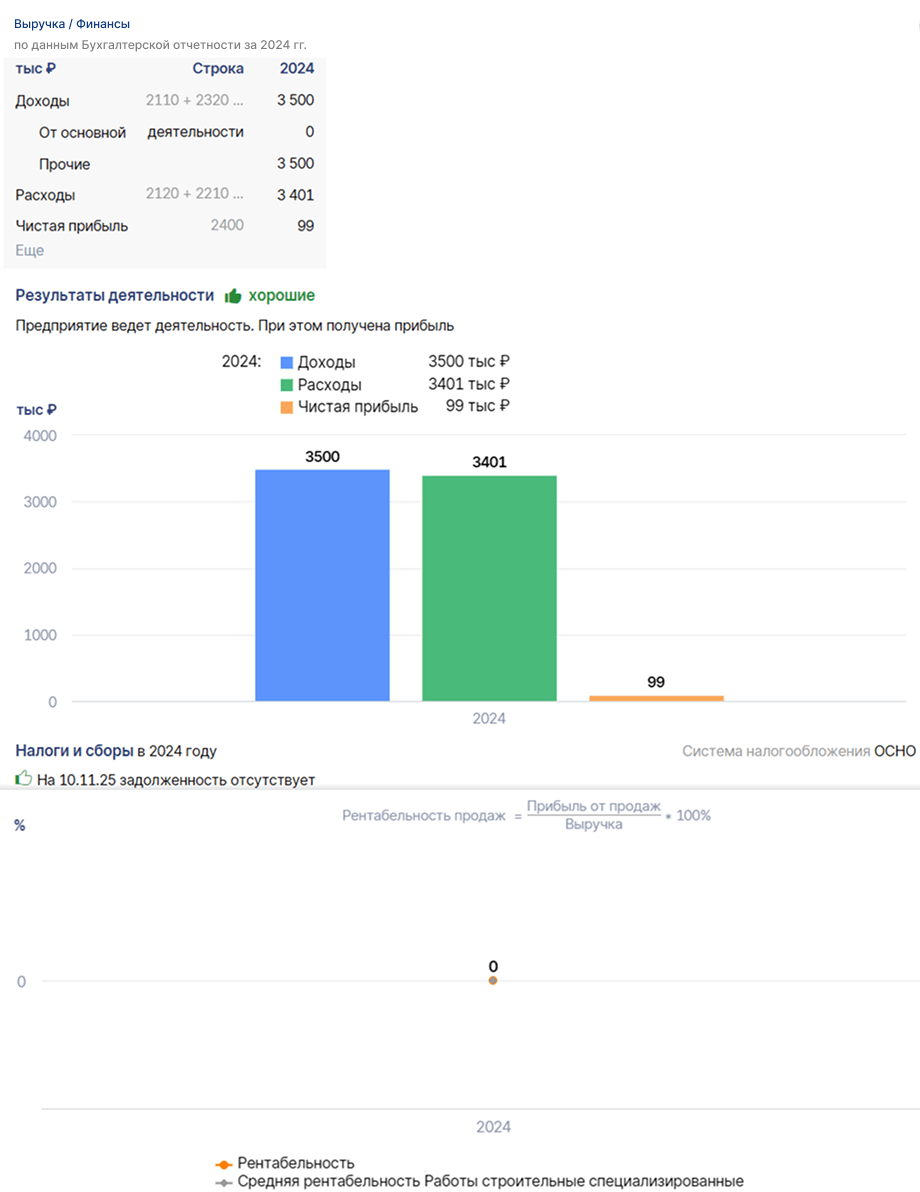Click the "Результаты деятельности" heading
Viewport: 920px width, 1192px height.
tap(115, 295)
